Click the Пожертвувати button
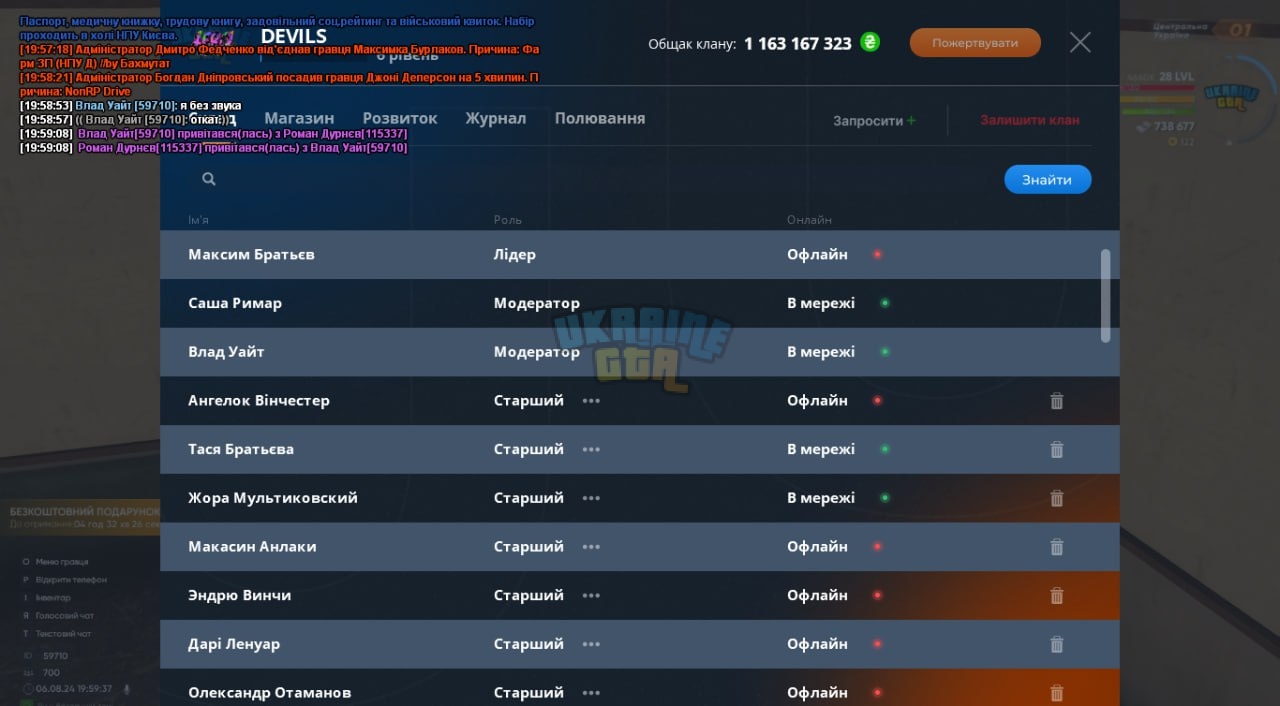1280x706 pixels. (975, 43)
